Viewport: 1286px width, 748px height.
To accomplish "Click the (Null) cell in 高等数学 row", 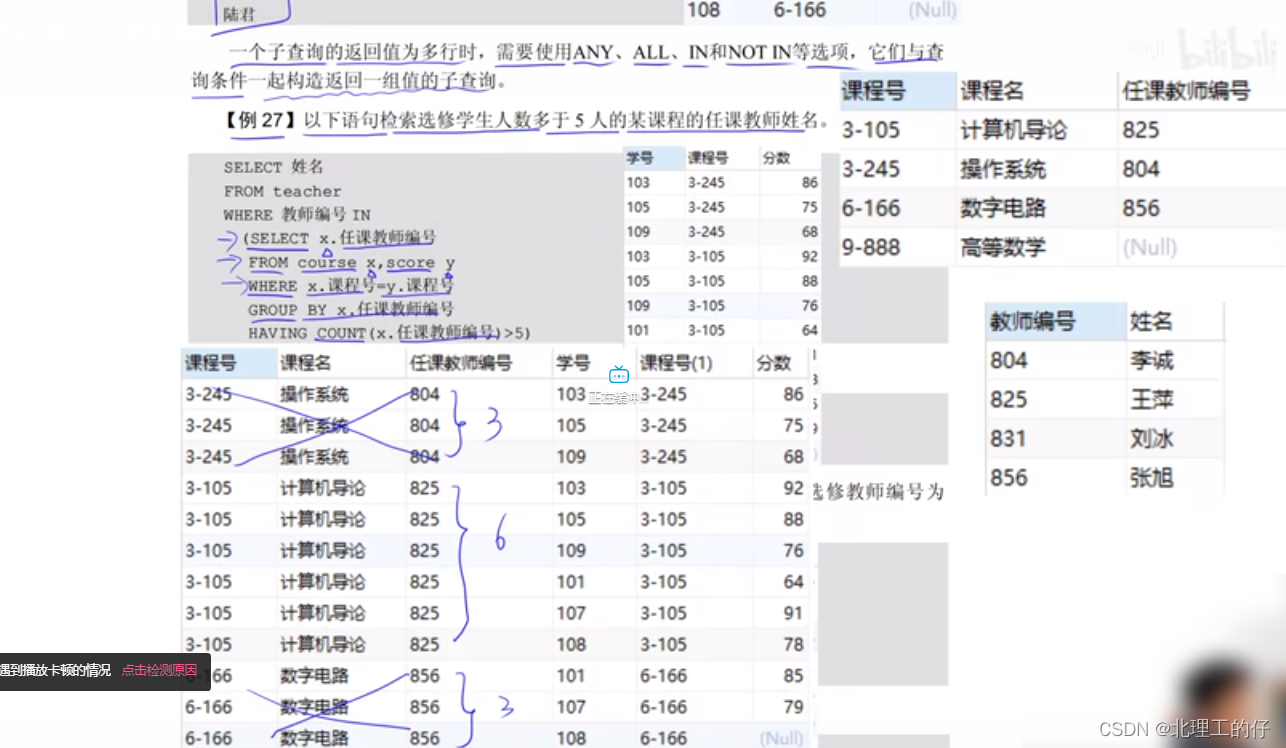I will pos(1150,247).
